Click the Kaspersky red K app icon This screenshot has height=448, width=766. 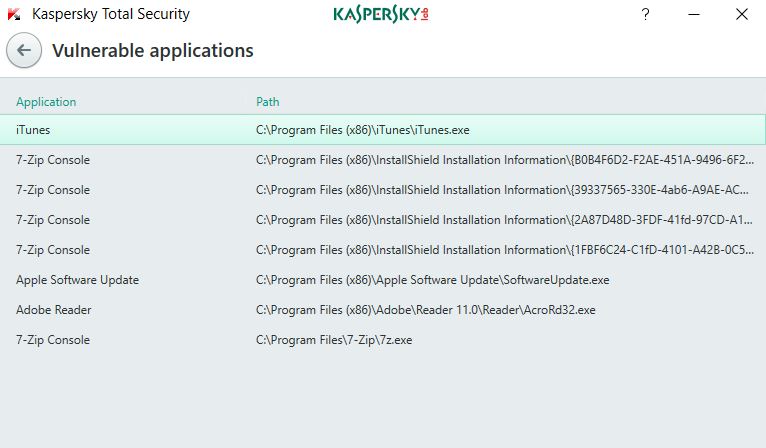(14, 14)
